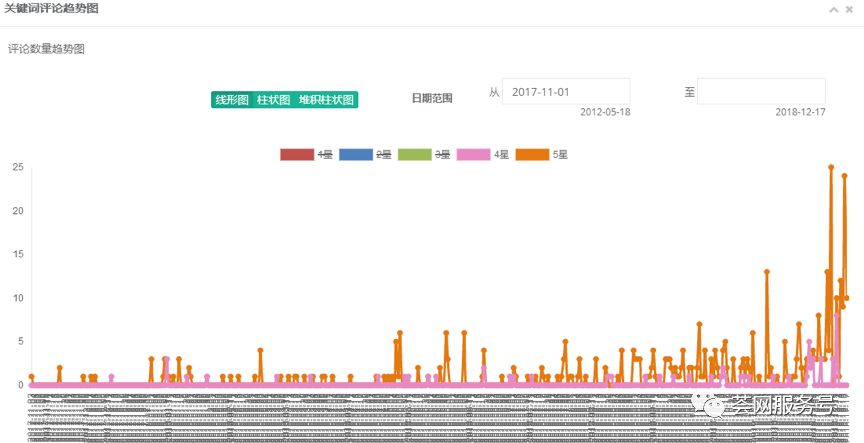The height and width of the screenshot is (443, 864).
Task: Show the 3星 series via legend label
Action: click(x=443, y=155)
